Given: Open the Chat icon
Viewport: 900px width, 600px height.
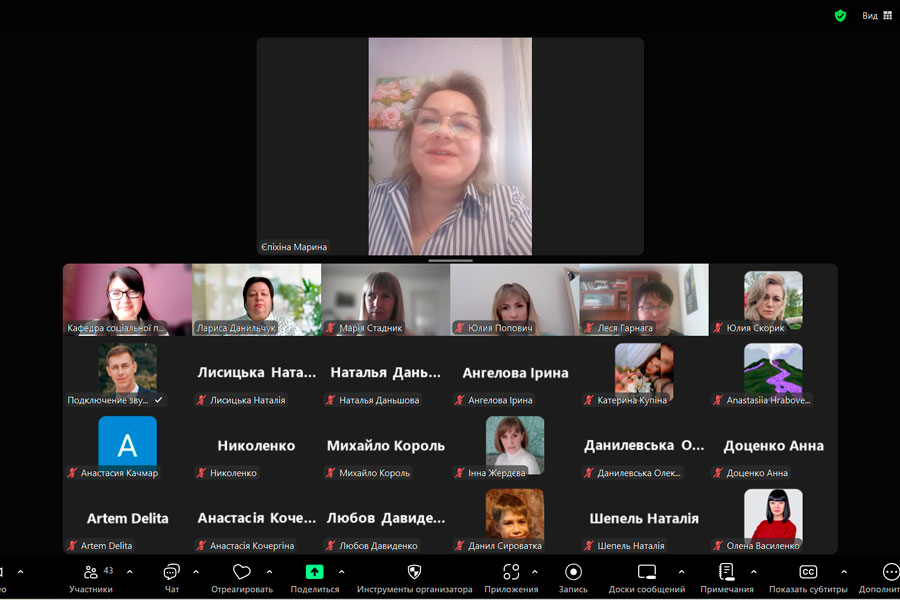Looking at the screenshot, I should point(171,572).
